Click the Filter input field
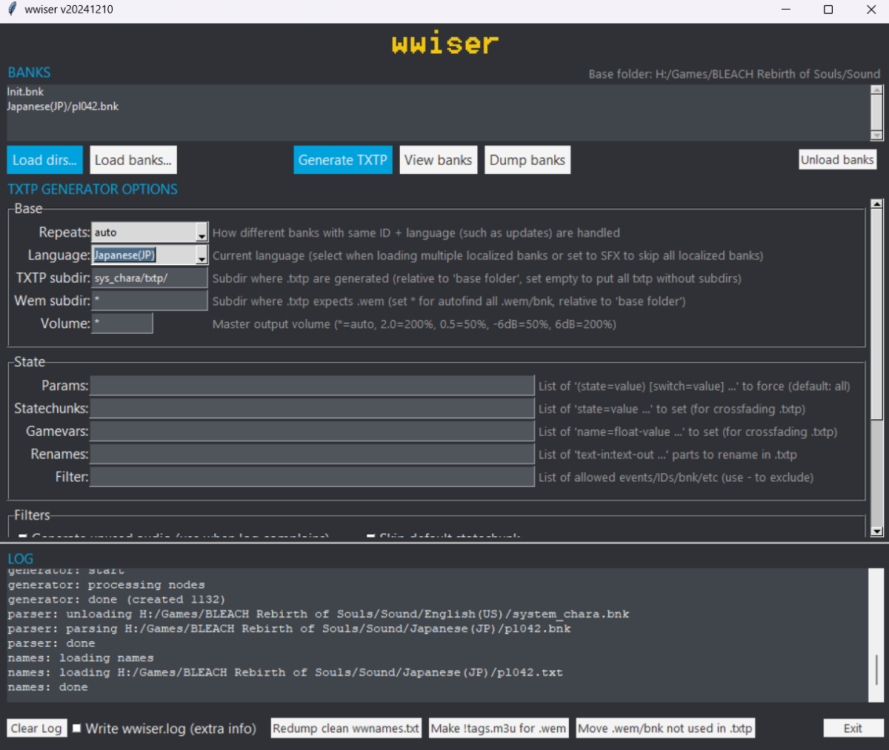This screenshot has width=889, height=750. [312, 477]
